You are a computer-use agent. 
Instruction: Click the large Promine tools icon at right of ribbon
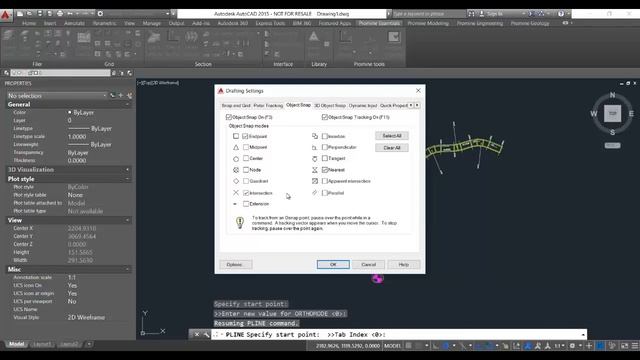394,37
